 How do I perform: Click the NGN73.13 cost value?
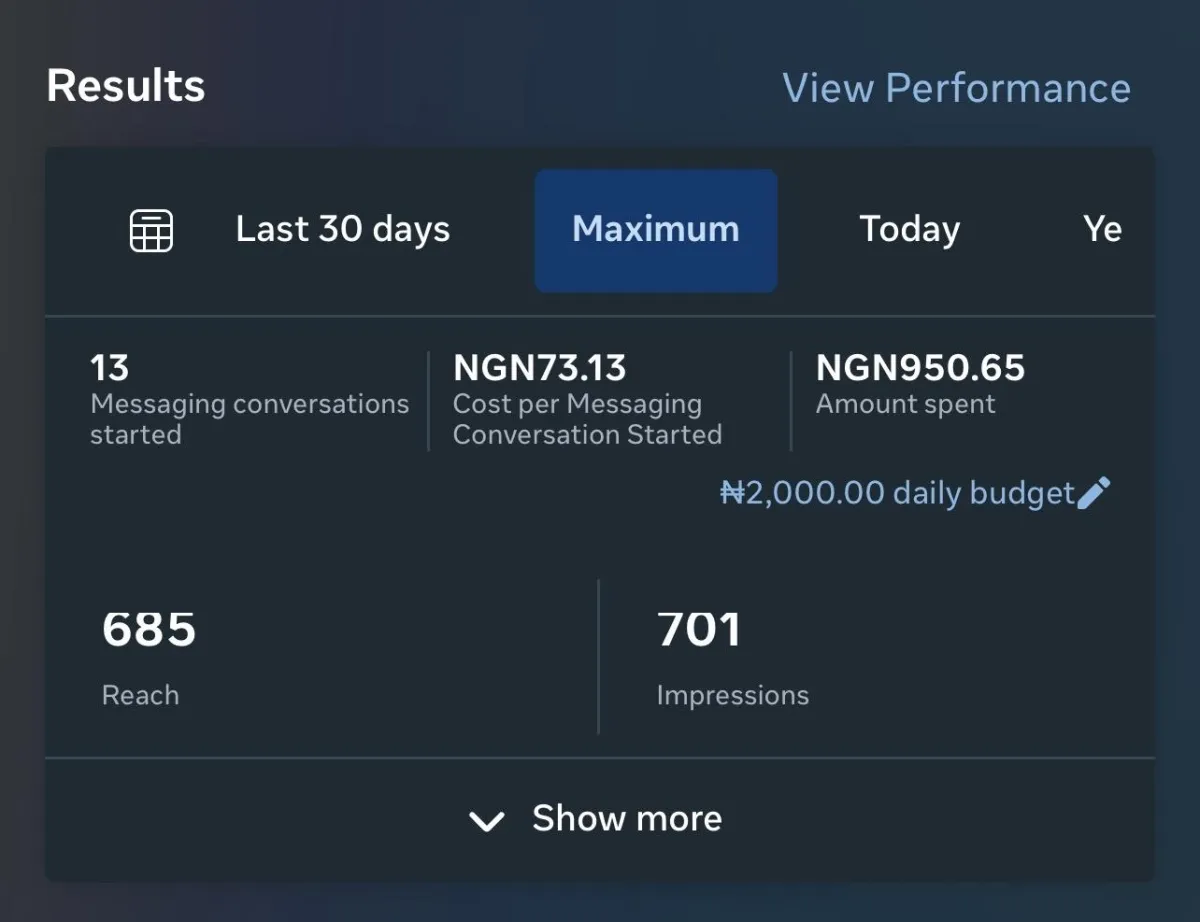(x=540, y=368)
